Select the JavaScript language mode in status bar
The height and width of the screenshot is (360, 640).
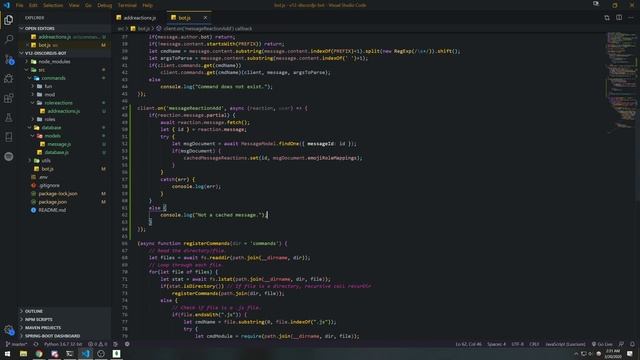(565, 344)
